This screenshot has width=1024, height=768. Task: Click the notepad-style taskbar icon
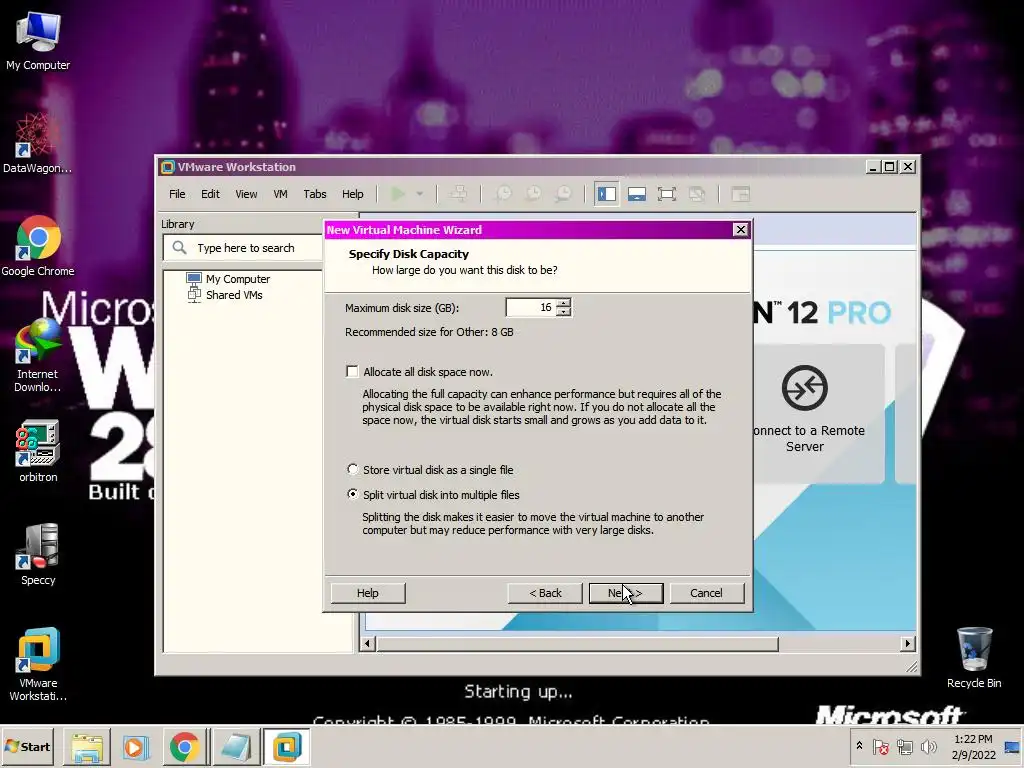[235, 747]
